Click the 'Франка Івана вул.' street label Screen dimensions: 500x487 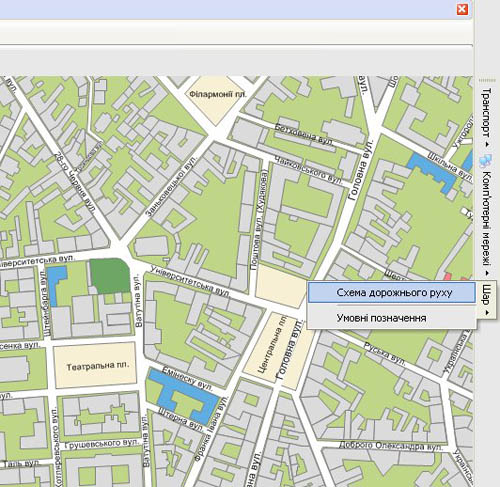click(x=211, y=429)
